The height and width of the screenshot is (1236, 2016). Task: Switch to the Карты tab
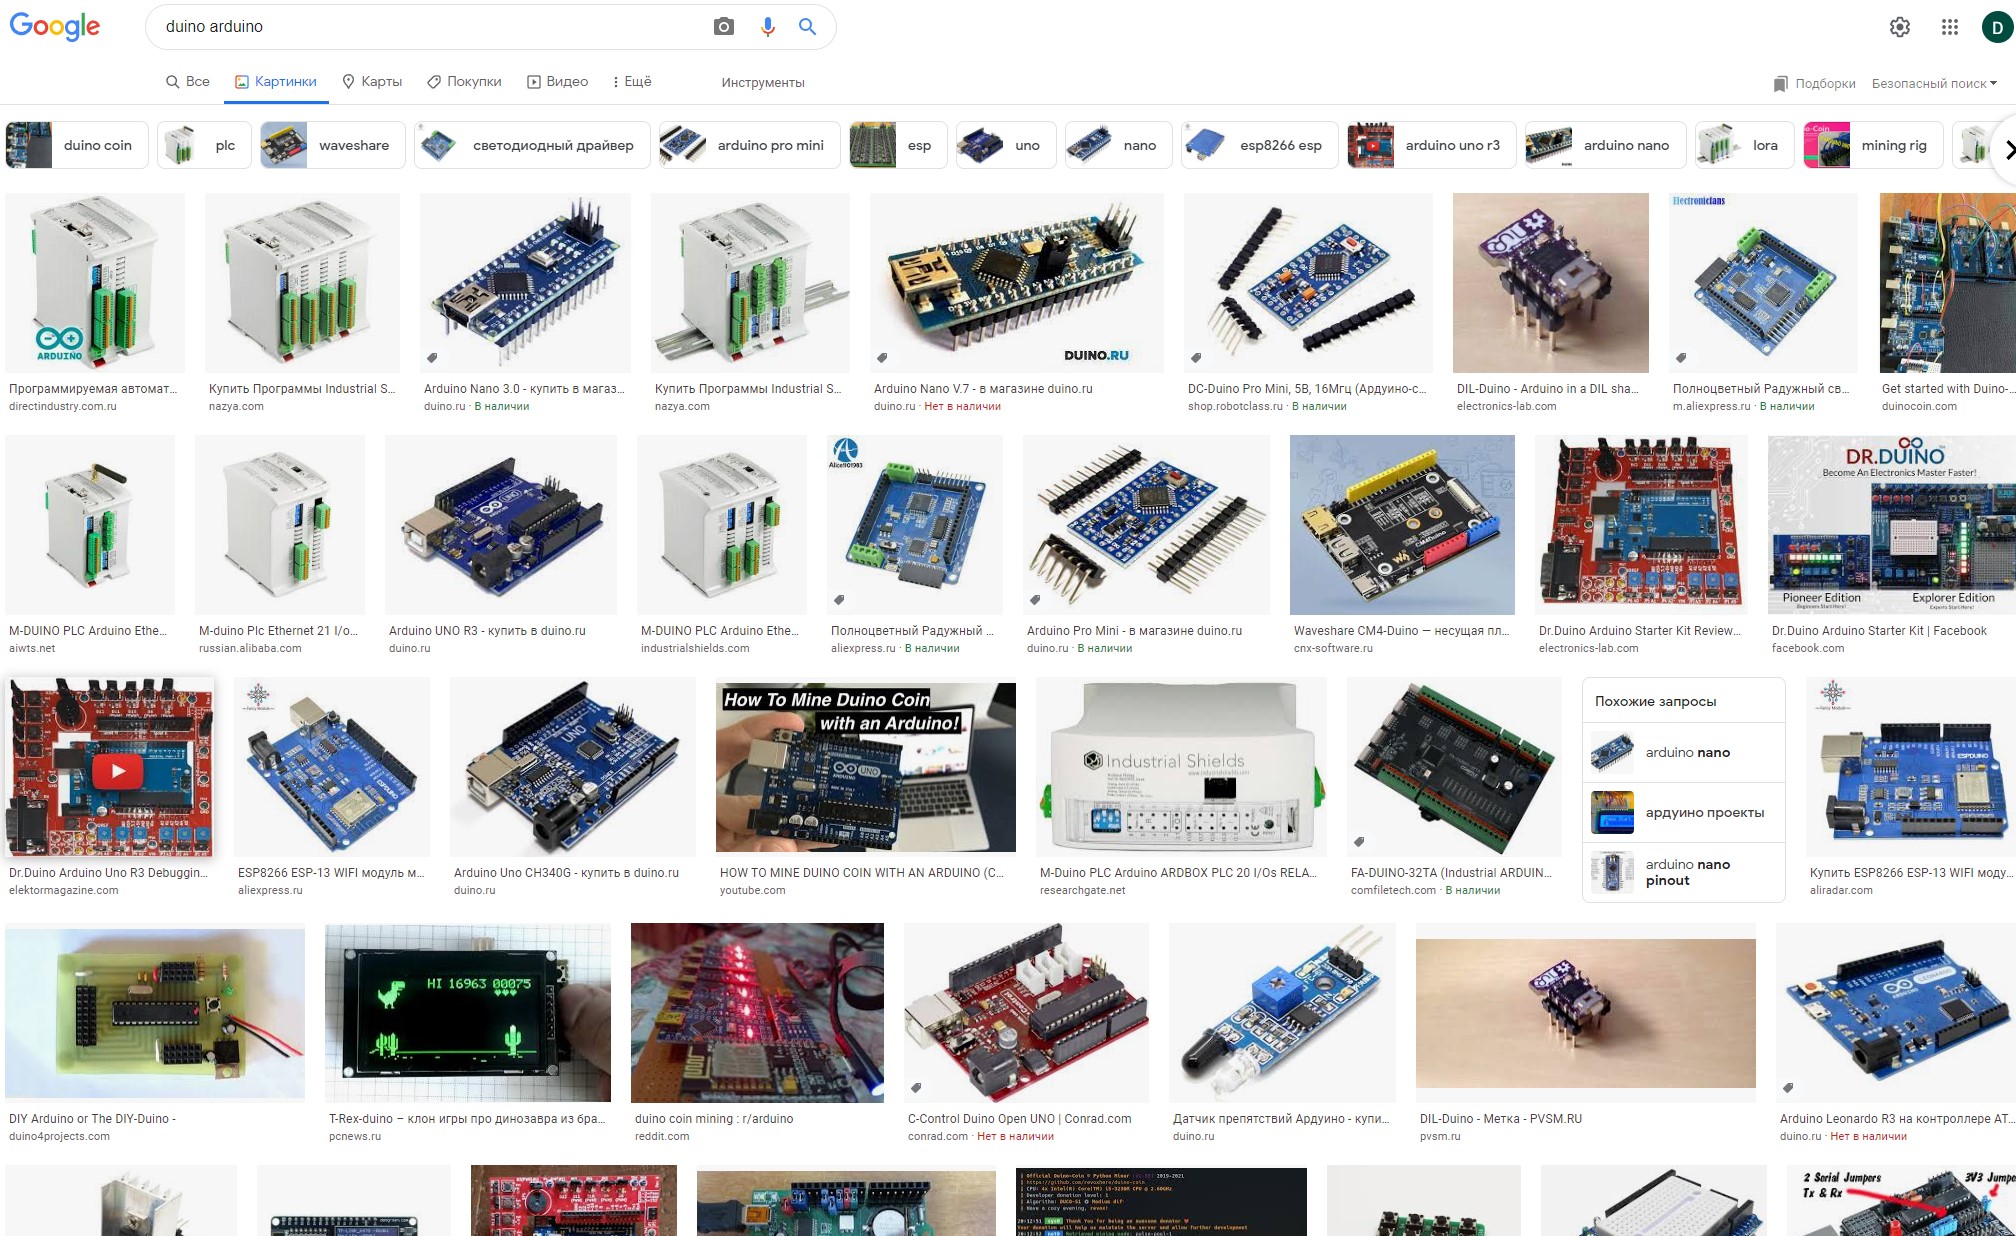pos(372,82)
